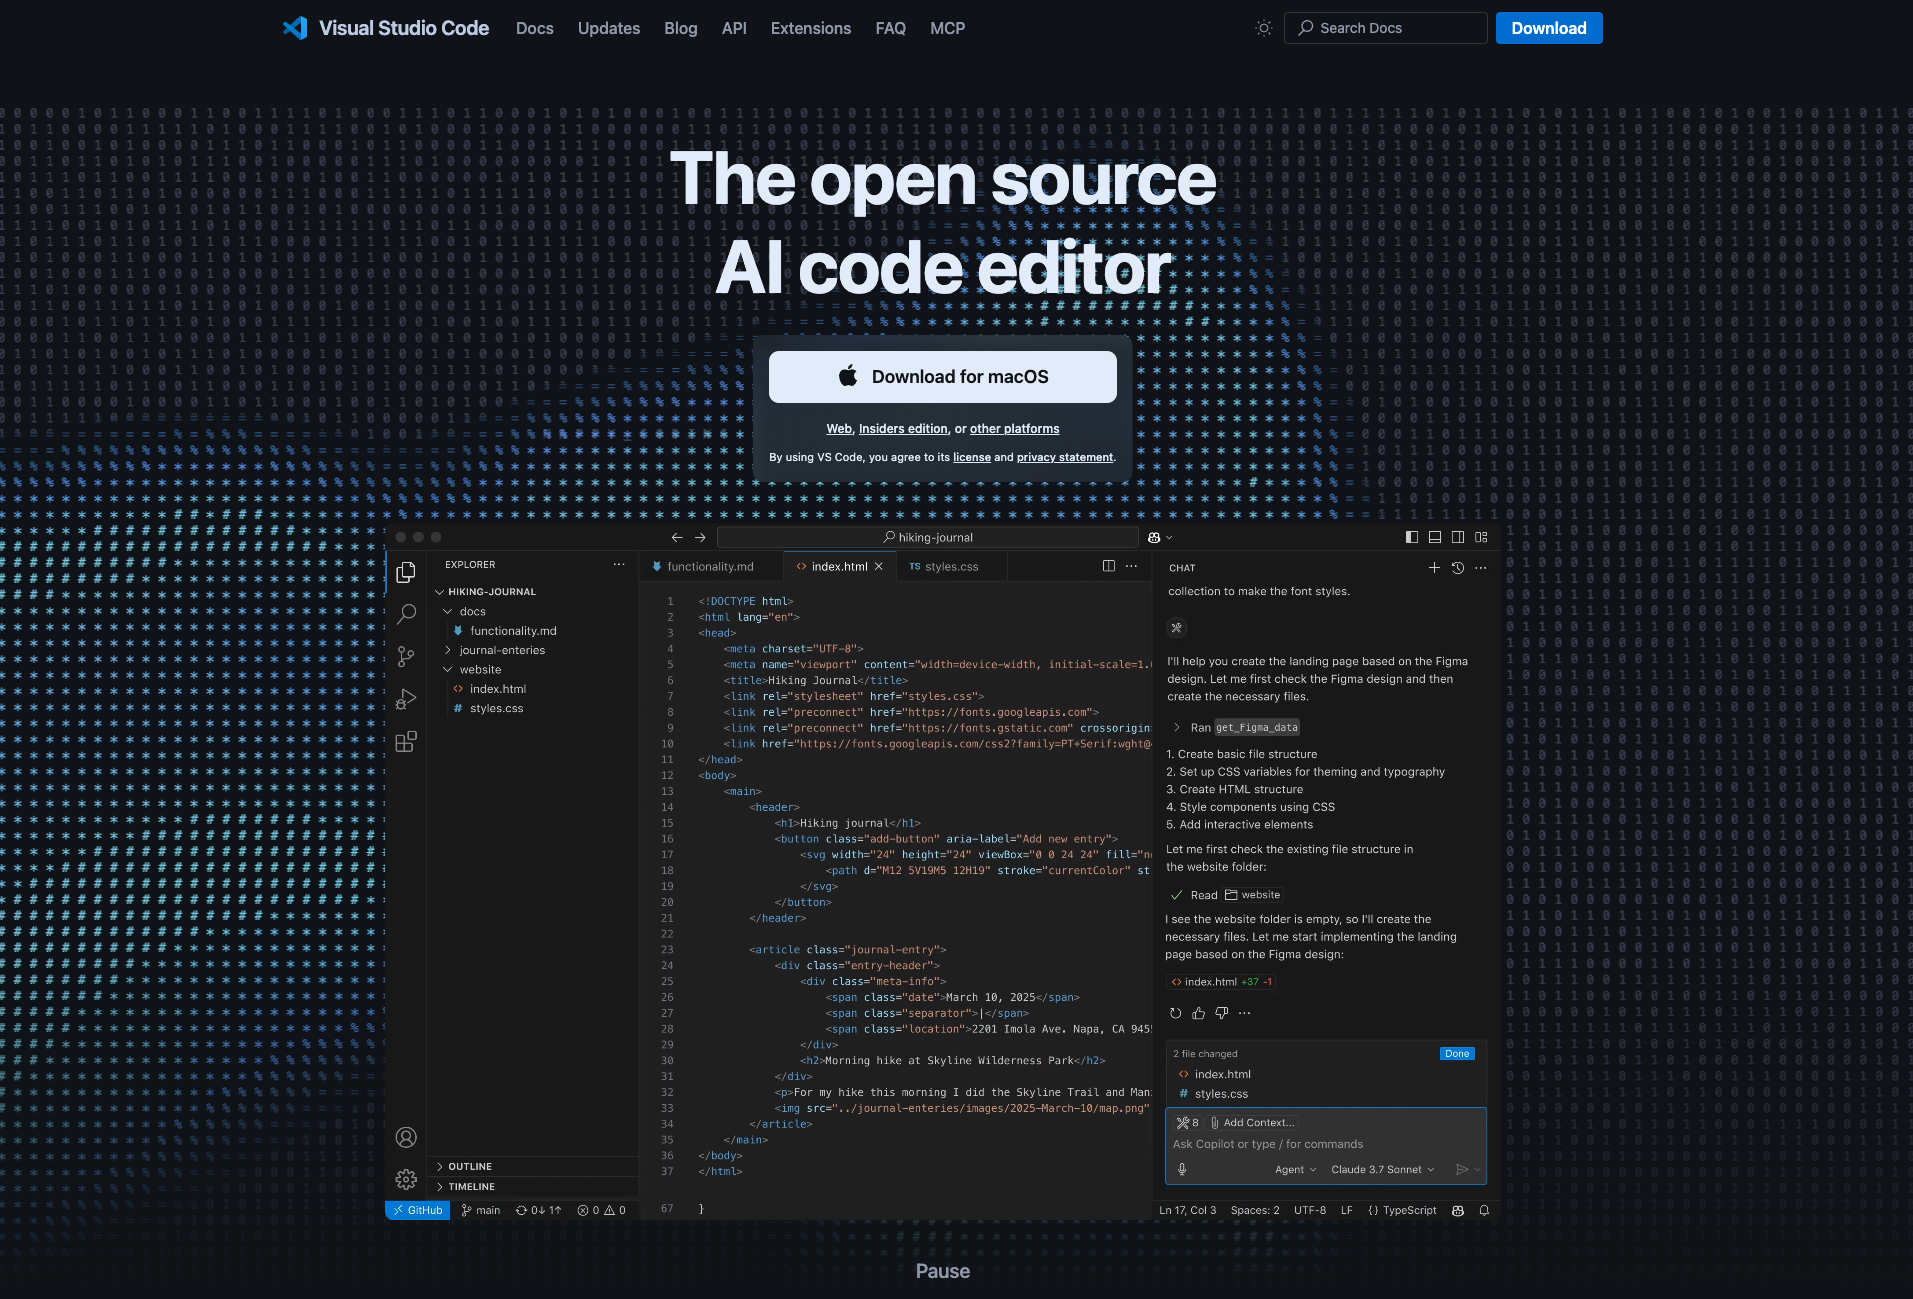
Task: Open the Claude 3.7 Sonnet model dropdown
Action: 1383,1169
